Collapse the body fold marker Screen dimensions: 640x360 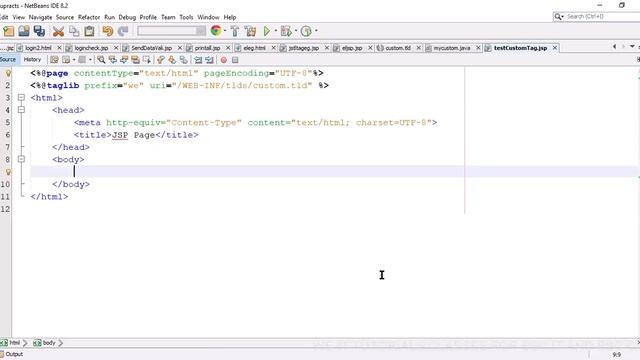coord(21,159)
